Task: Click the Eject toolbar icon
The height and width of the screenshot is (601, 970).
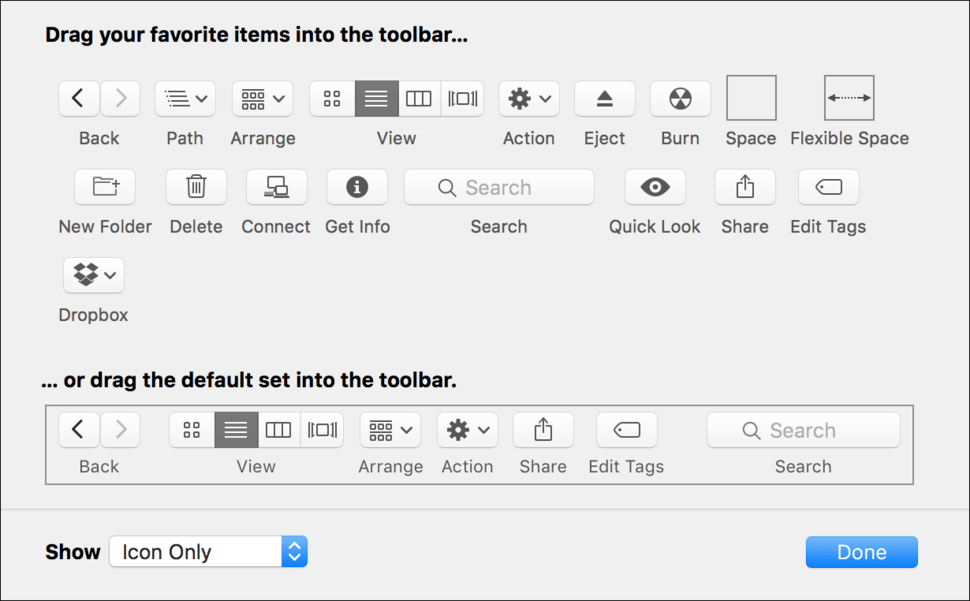Action: click(604, 98)
